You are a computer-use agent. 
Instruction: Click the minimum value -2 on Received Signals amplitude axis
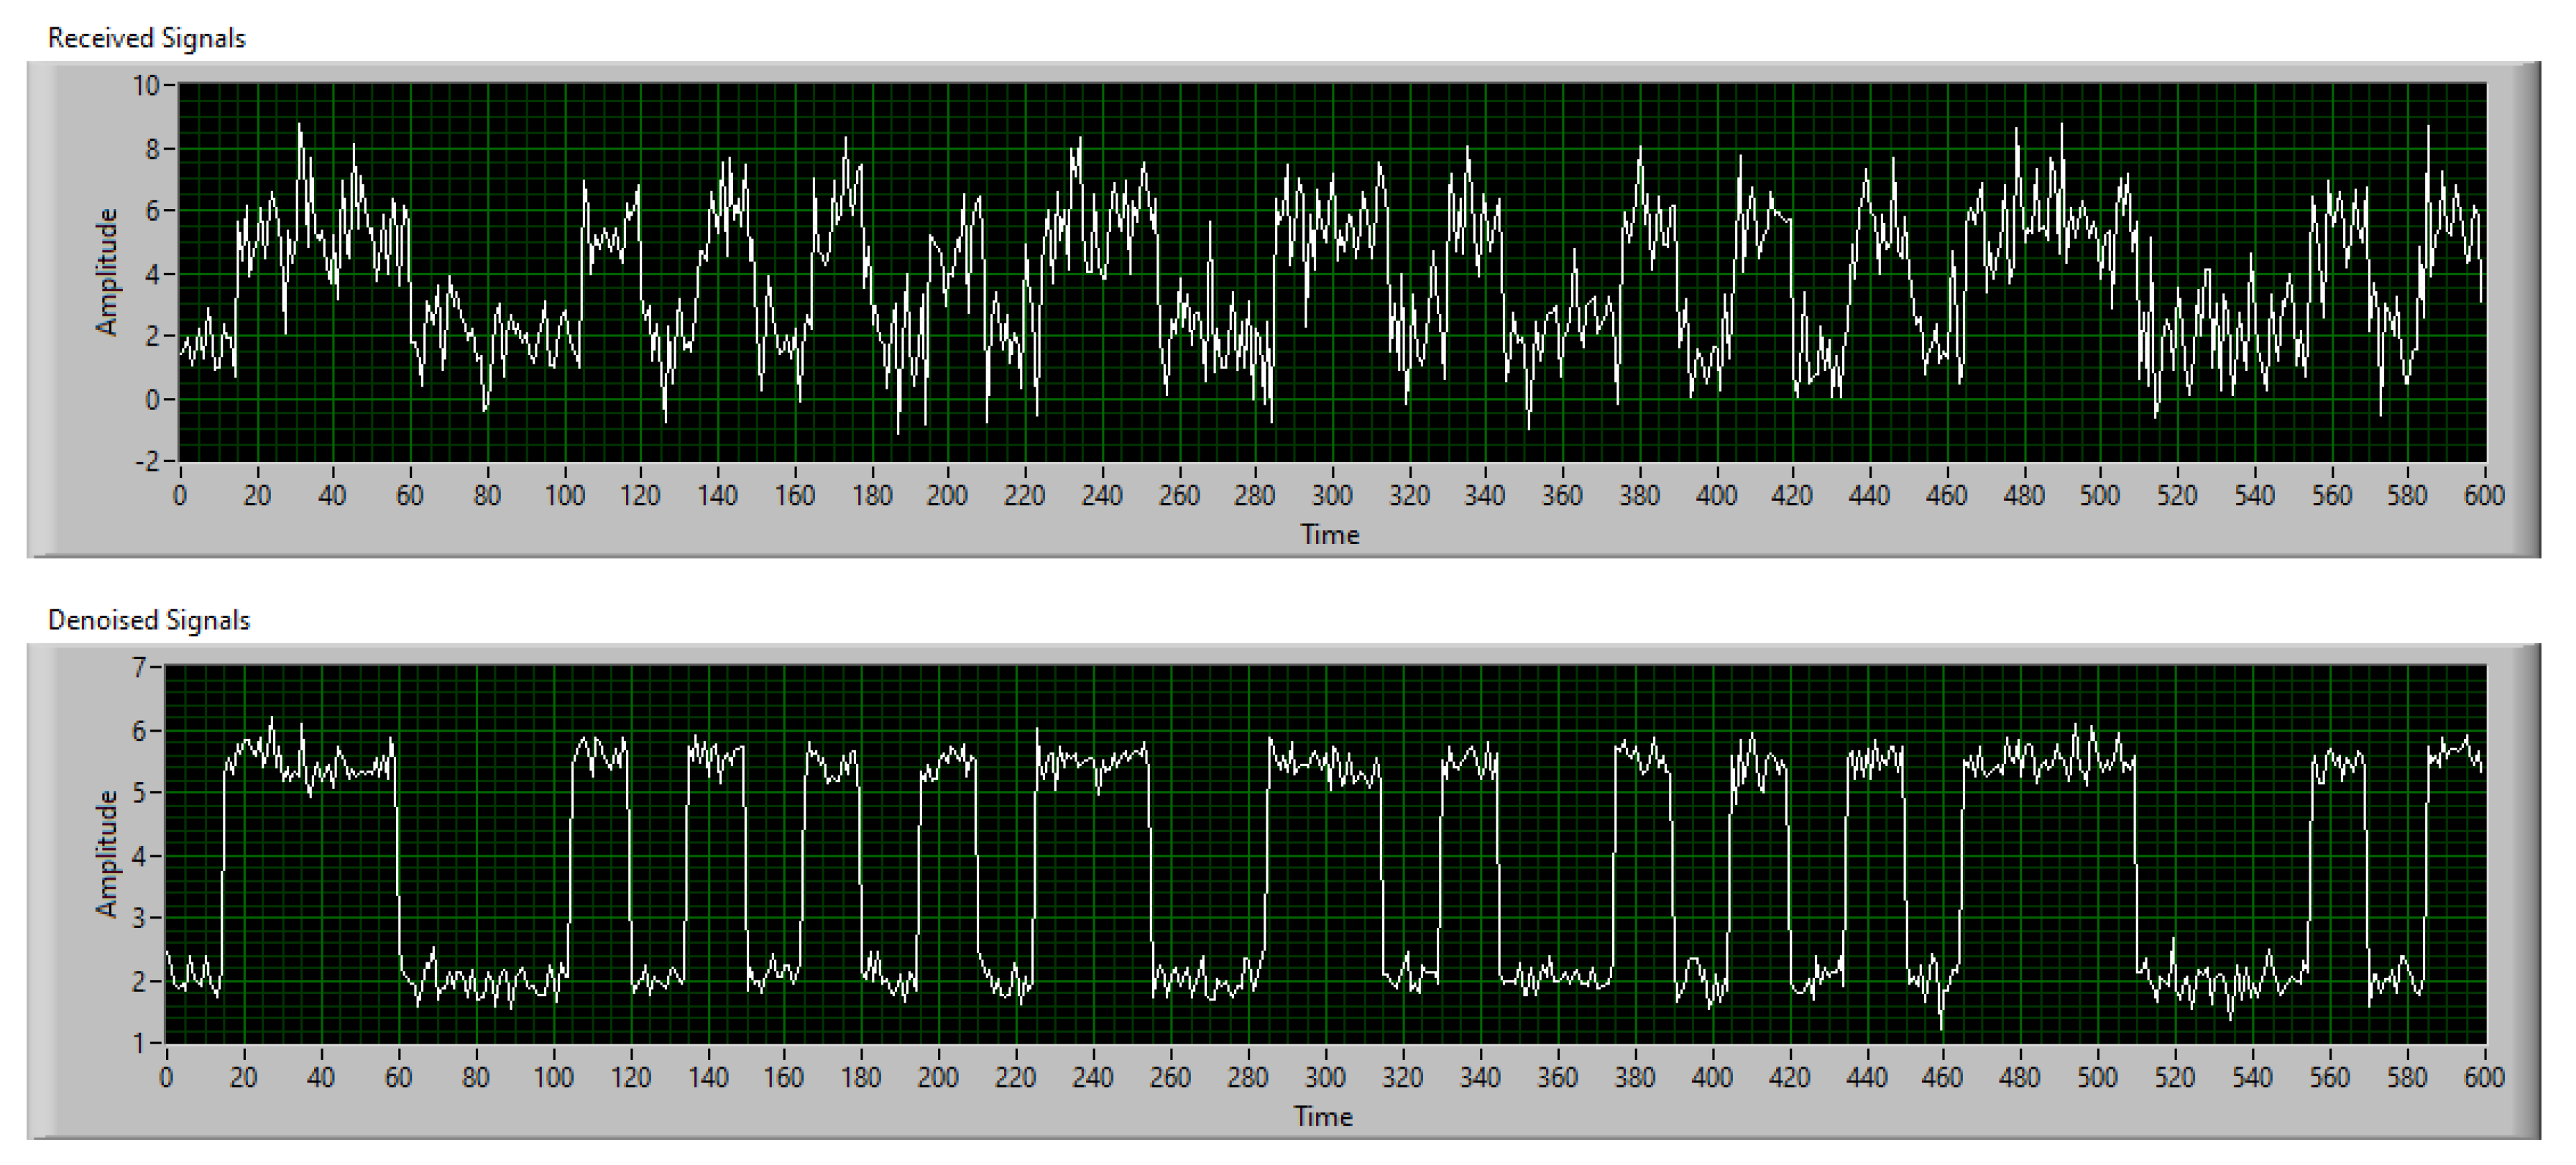(146, 461)
